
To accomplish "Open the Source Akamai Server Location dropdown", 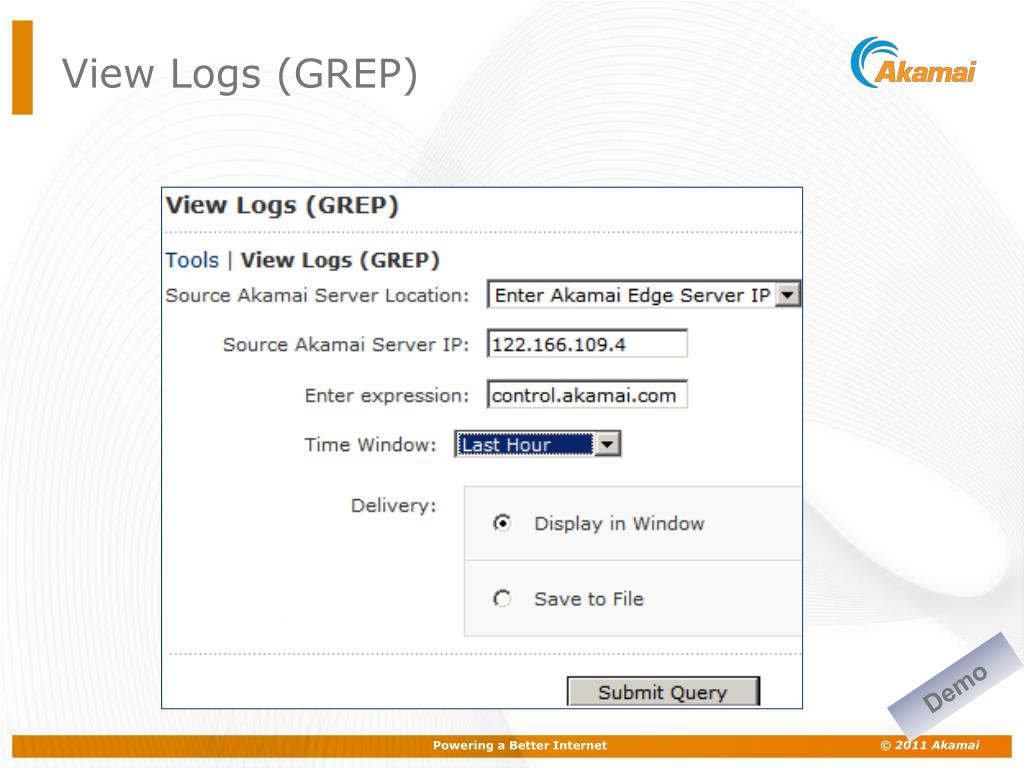I will [x=644, y=295].
